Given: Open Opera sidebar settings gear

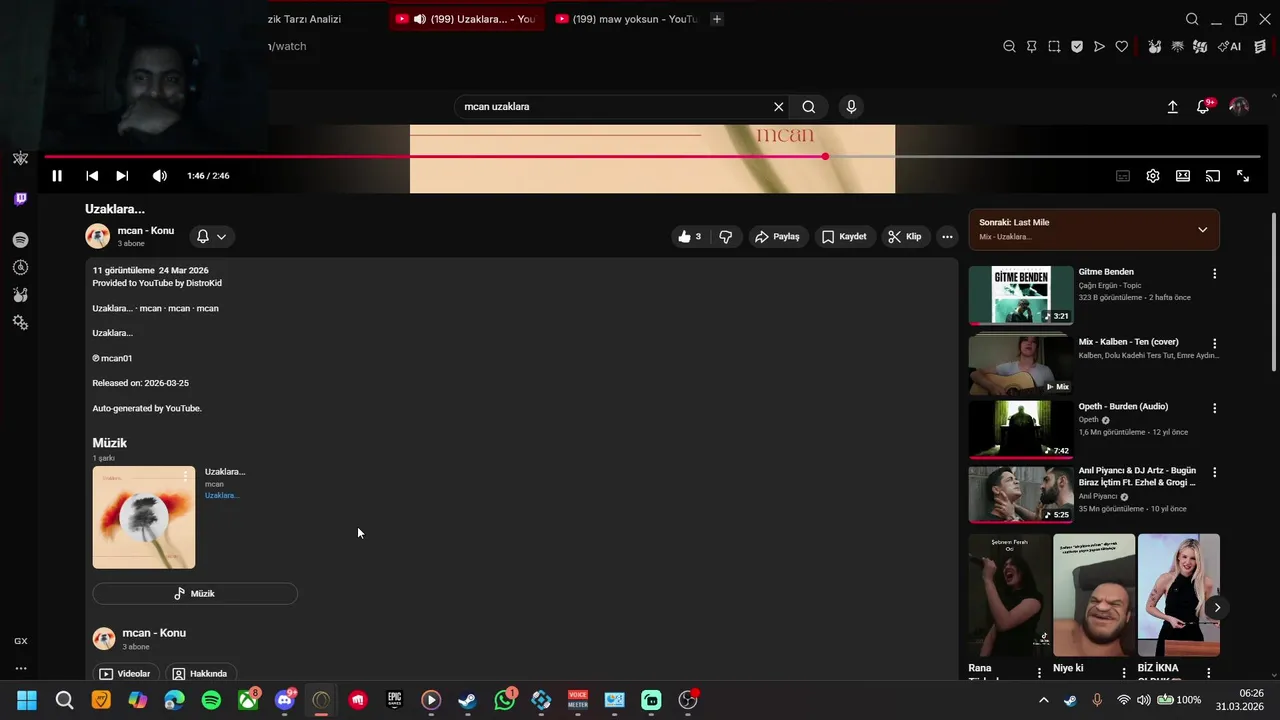Looking at the screenshot, I should (20, 323).
